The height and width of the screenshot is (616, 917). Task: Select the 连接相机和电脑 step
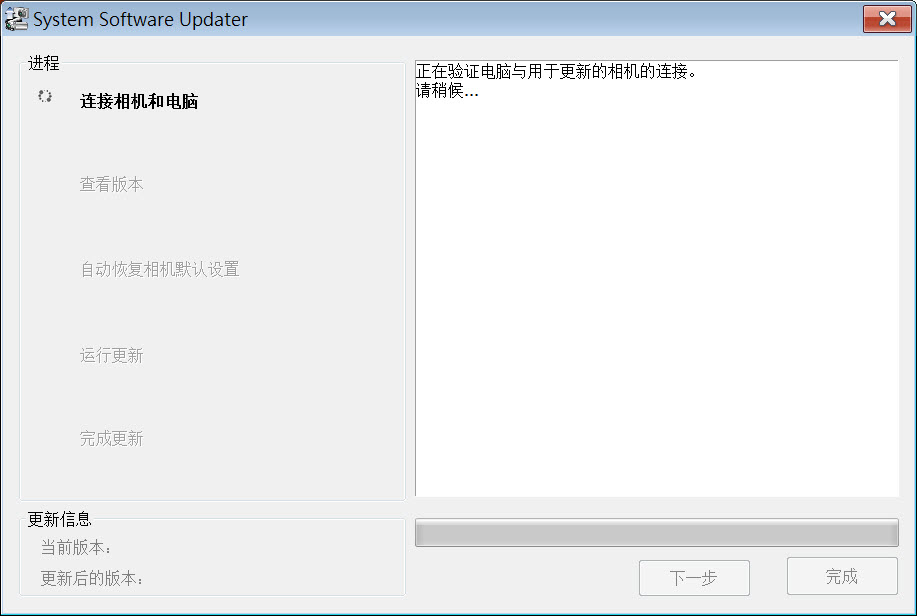[x=139, y=101]
